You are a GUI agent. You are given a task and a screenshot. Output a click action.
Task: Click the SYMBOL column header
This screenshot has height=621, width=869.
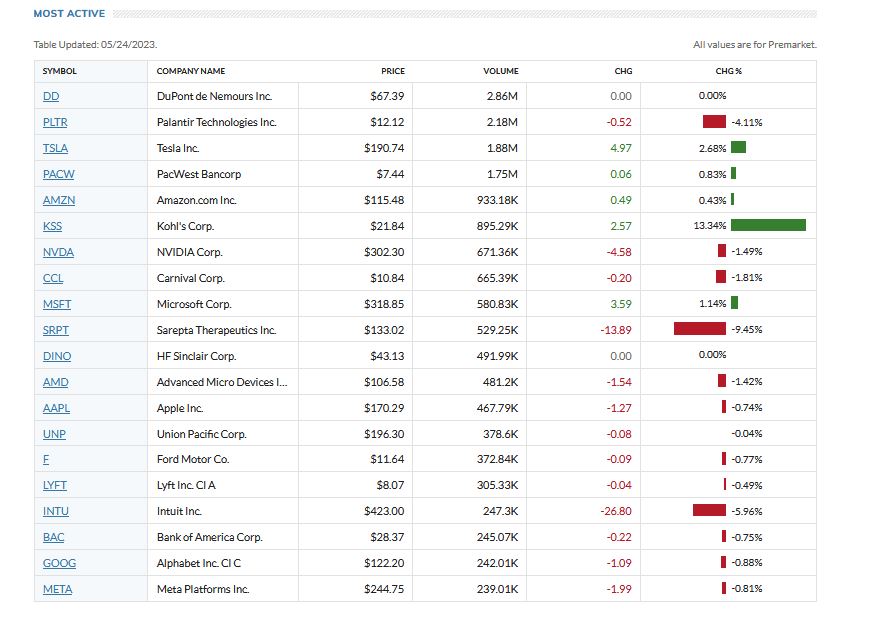(x=60, y=71)
